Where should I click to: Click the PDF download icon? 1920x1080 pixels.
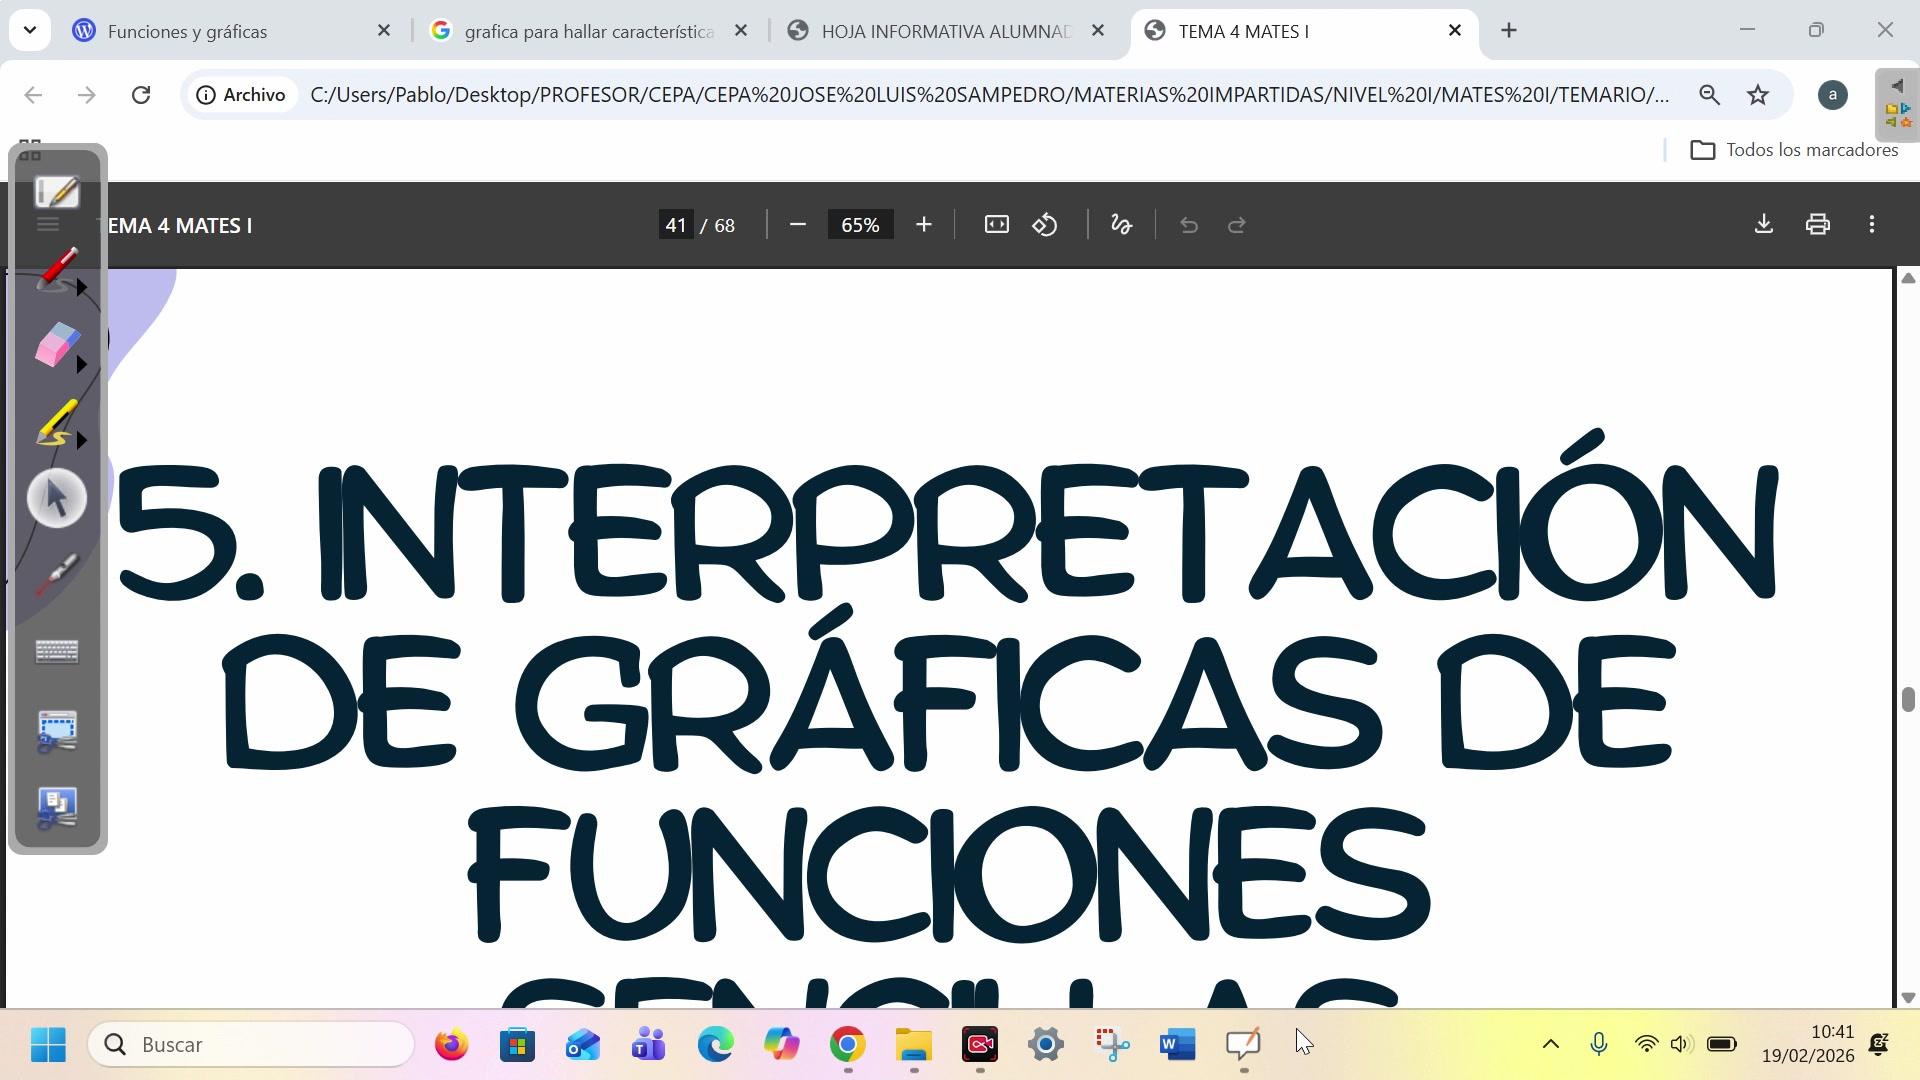(1764, 225)
